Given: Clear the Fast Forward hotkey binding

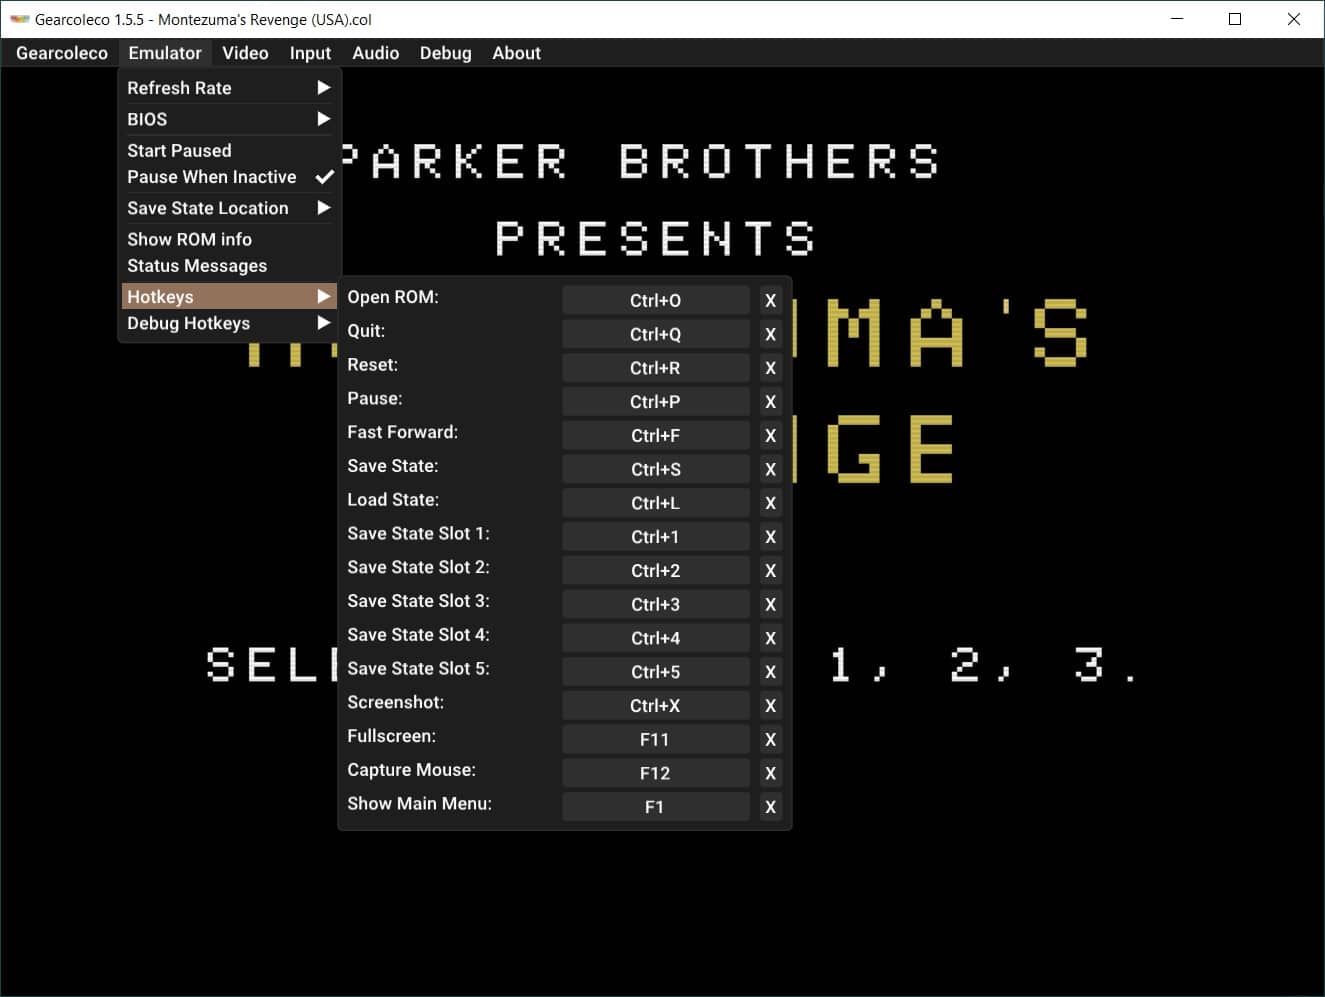Looking at the screenshot, I should [x=770, y=435].
